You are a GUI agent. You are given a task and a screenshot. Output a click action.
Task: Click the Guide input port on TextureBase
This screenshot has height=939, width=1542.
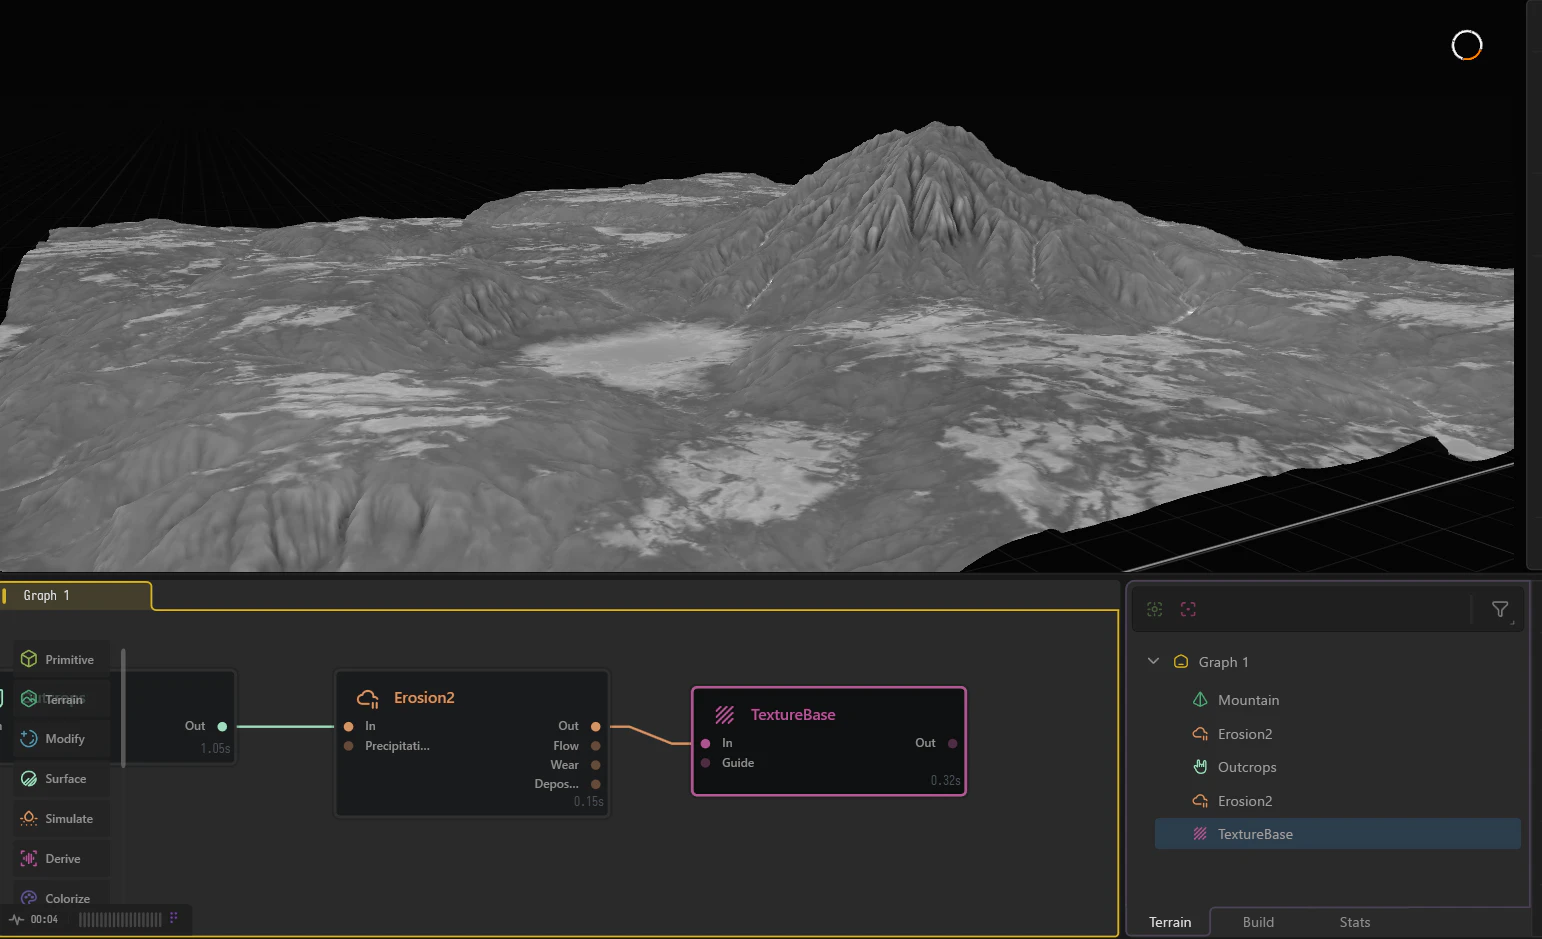[x=706, y=763]
